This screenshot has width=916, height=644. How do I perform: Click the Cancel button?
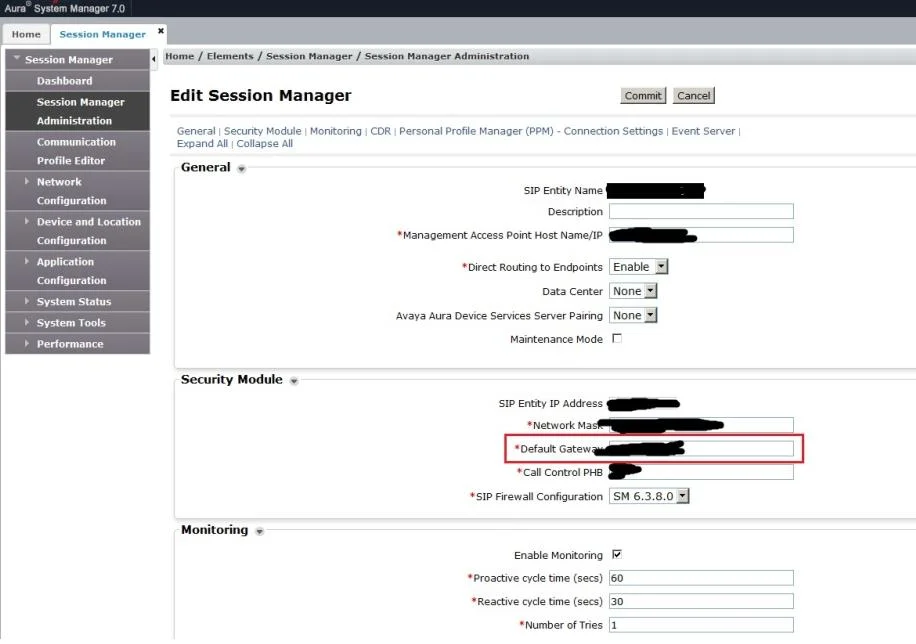tap(693, 95)
